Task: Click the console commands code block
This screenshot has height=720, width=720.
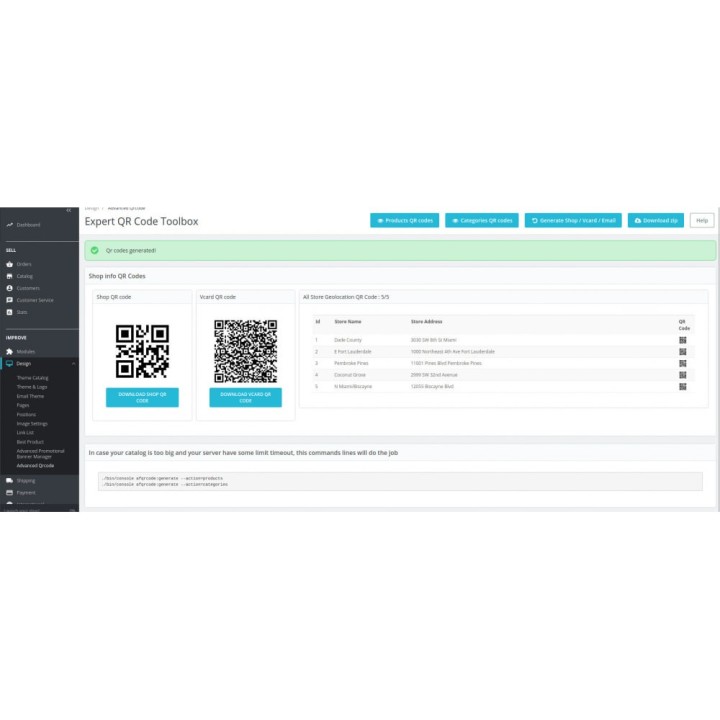Action: click(400, 481)
